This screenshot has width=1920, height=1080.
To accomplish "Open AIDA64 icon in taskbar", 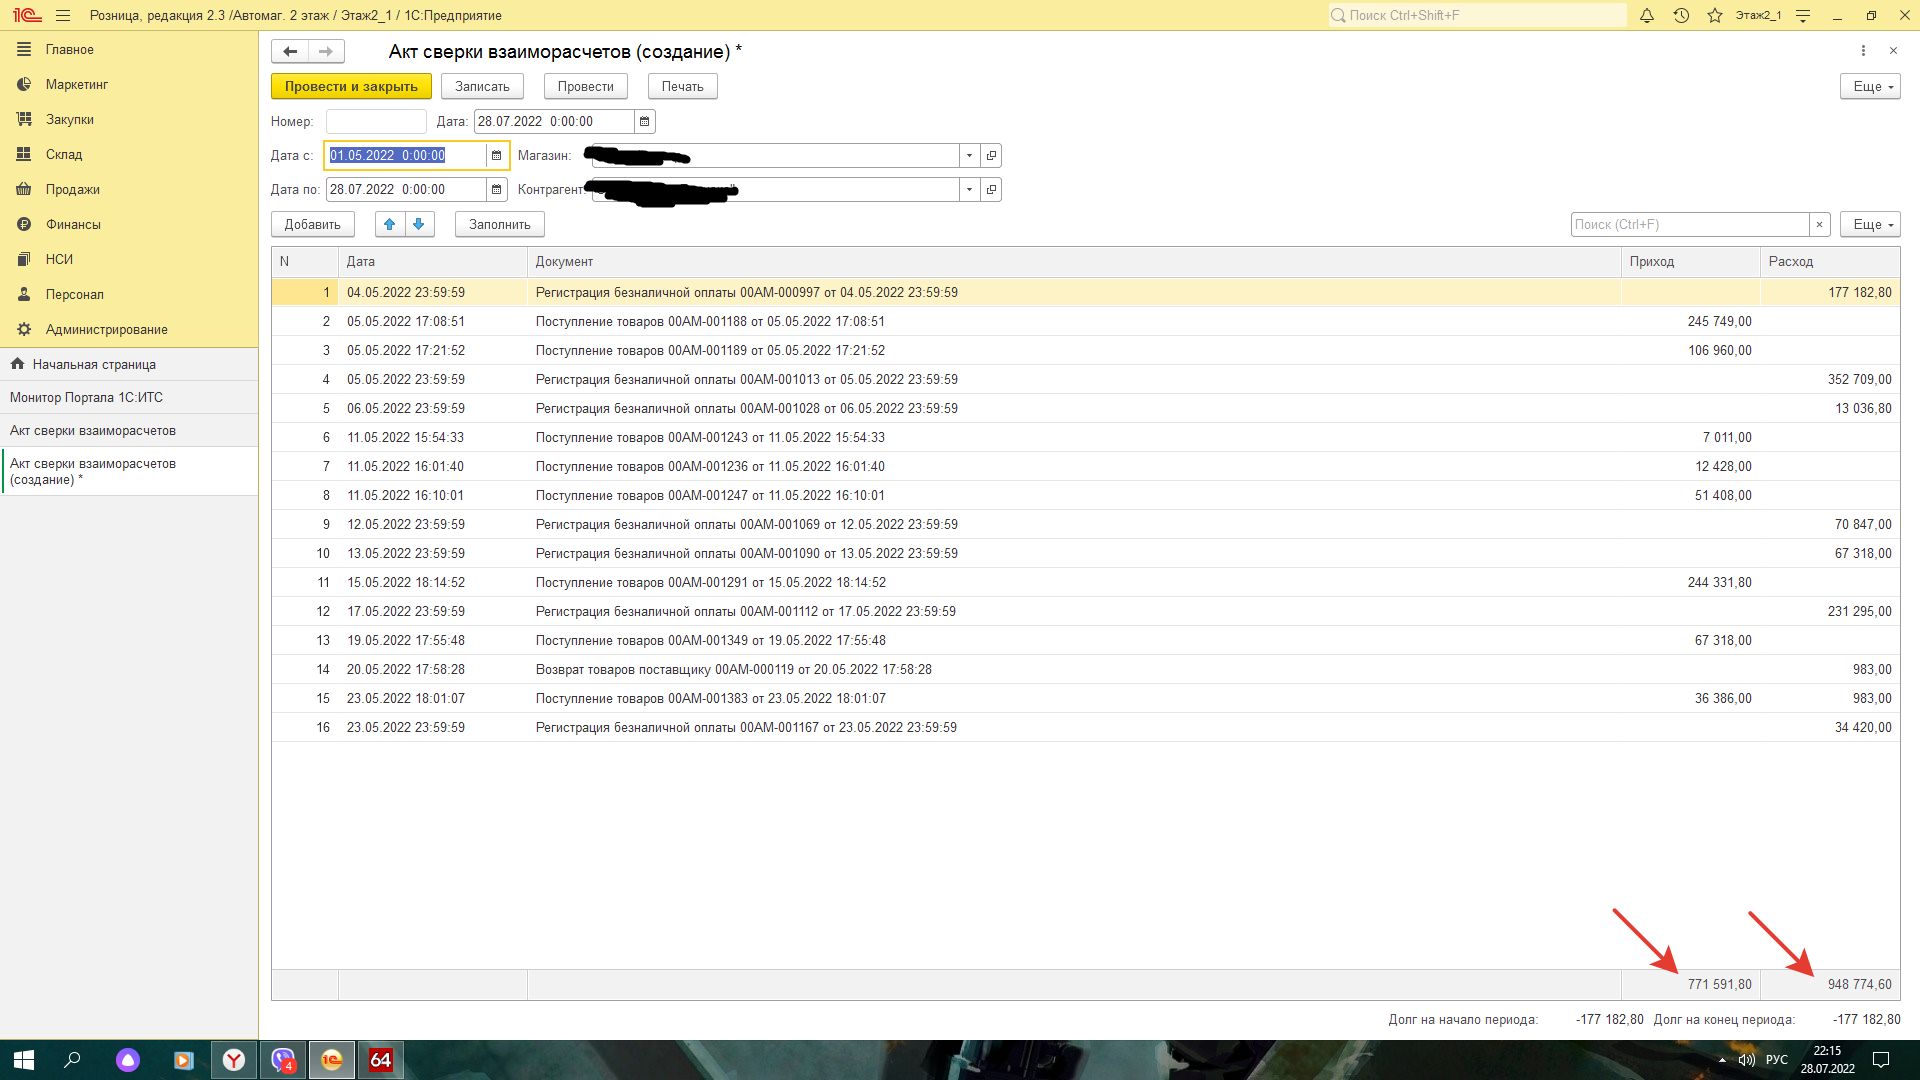I will point(381,1060).
